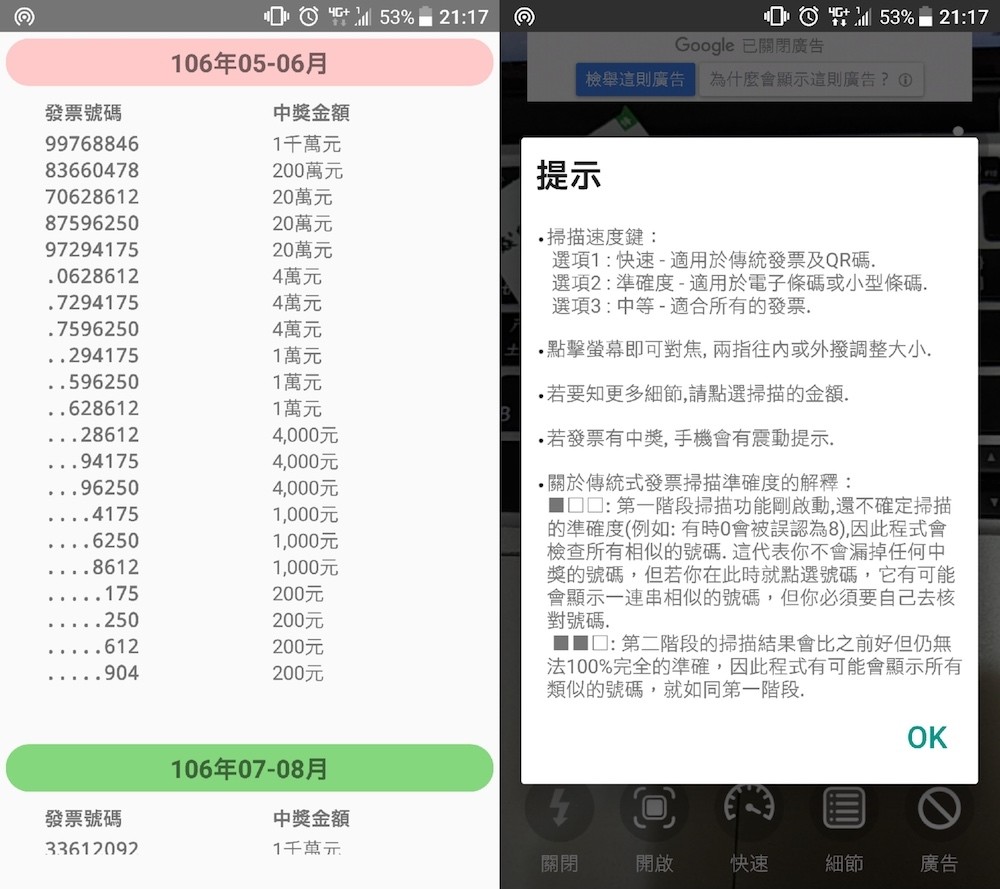
Task: Select invoice number 70628612
Action: [92, 197]
